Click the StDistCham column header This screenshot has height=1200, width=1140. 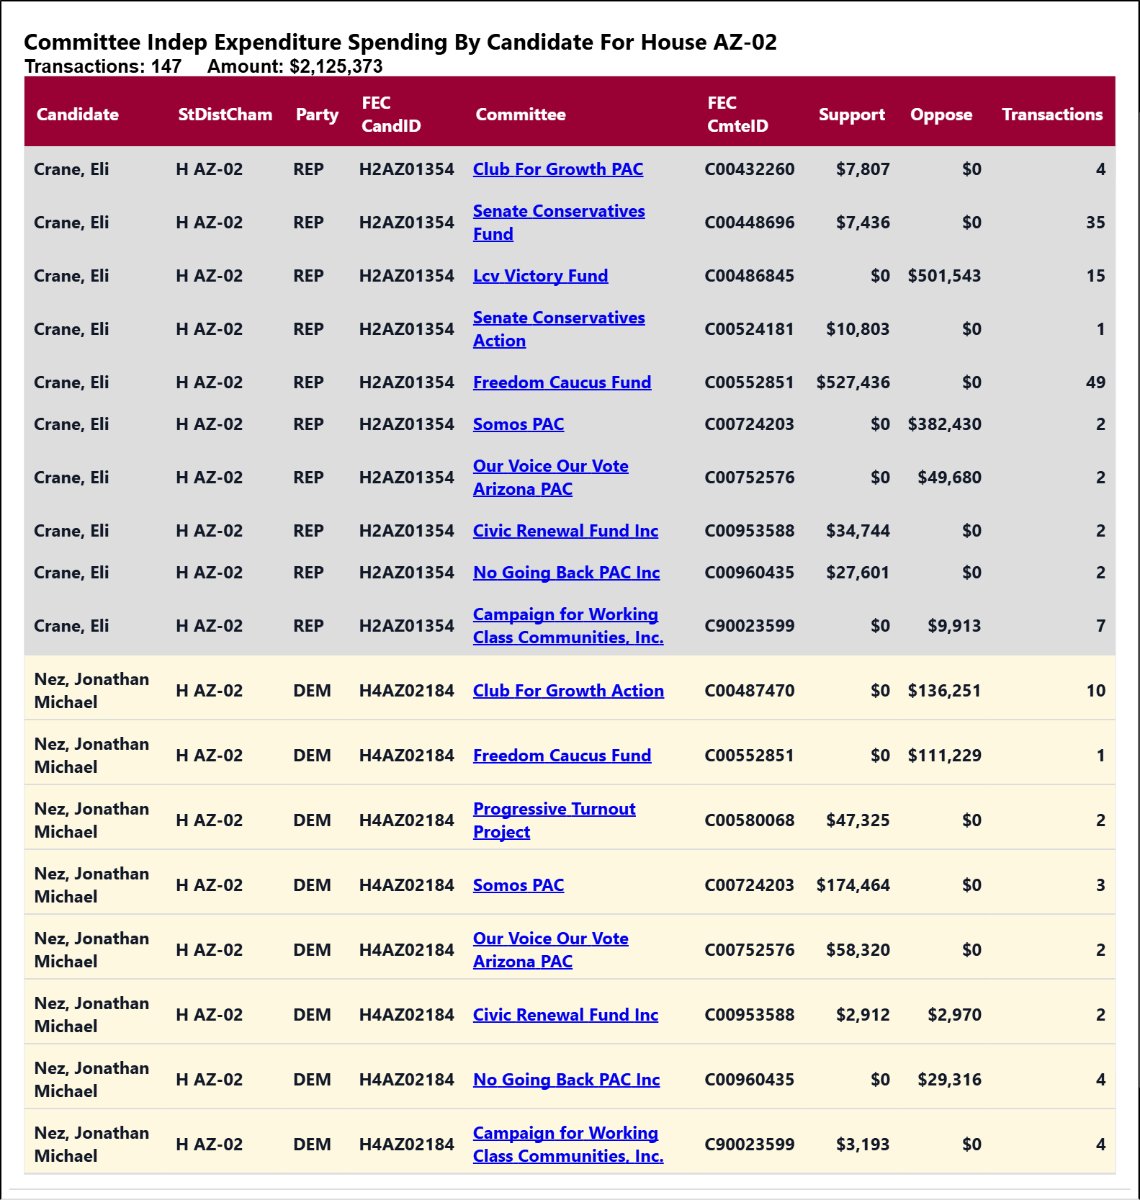tap(225, 114)
